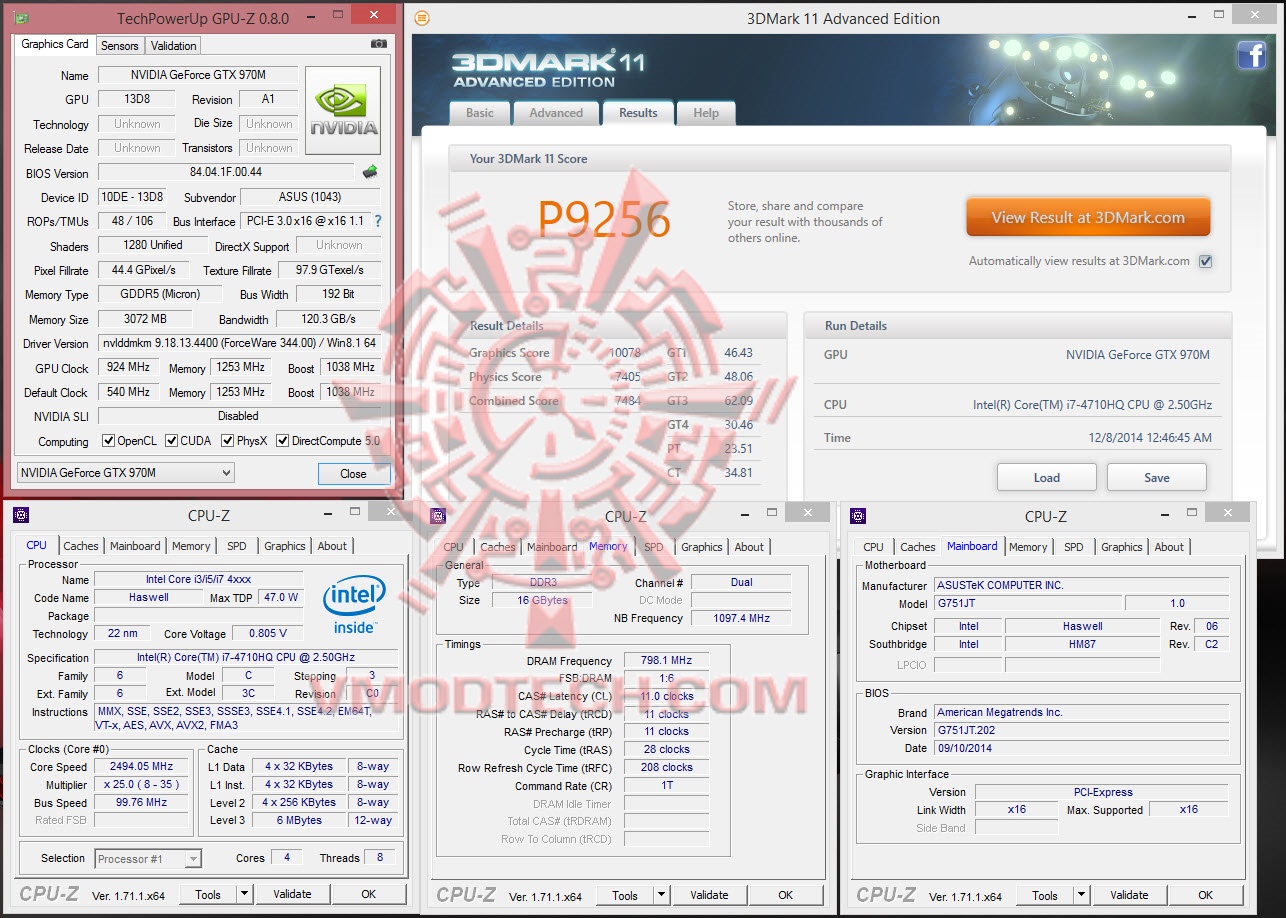Screen dimensions: 1286x918
Task: Click the NVIDIA logo in GPU-Z
Action: 343,110
